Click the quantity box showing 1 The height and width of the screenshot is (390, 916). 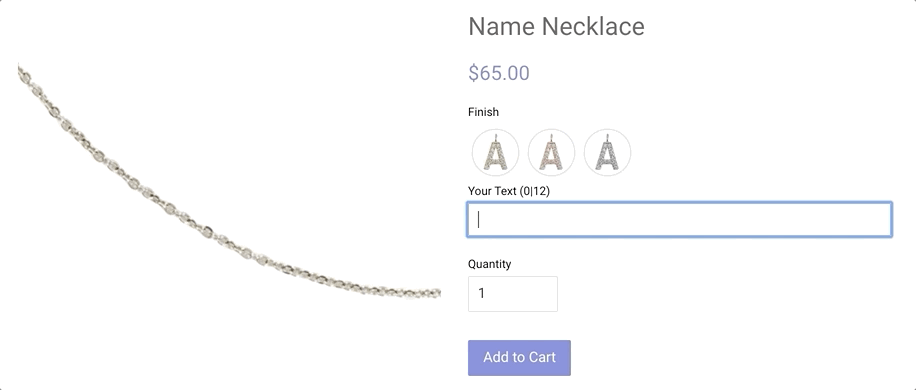click(x=513, y=294)
